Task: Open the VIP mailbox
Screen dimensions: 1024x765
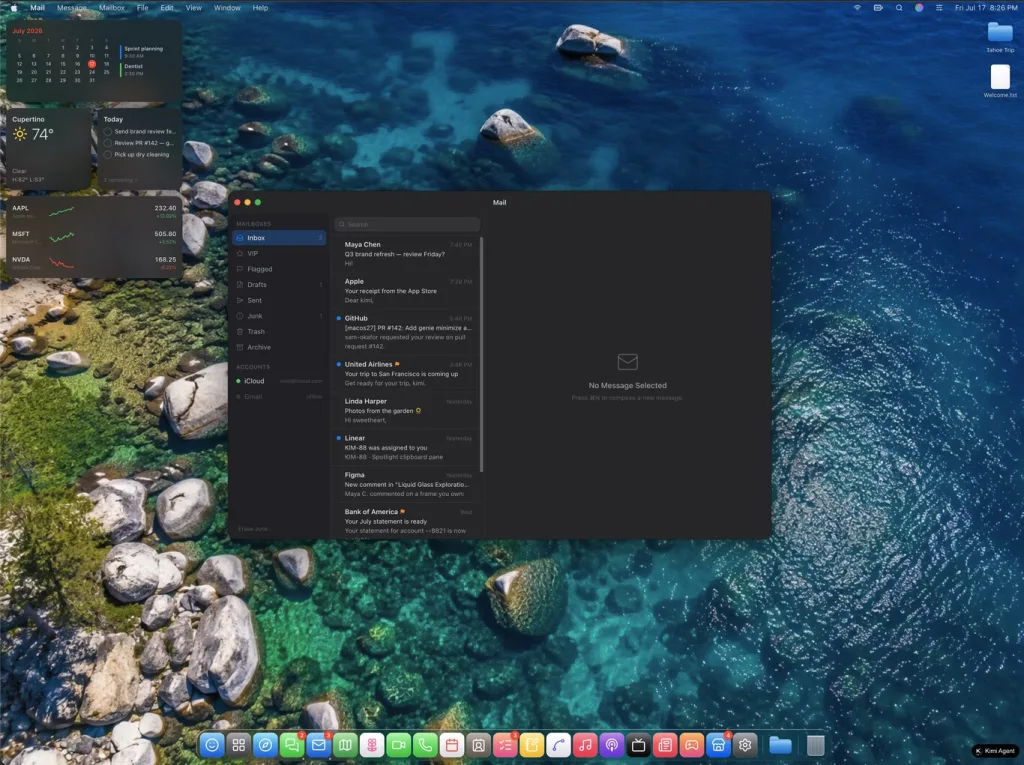Action: click(x=279, y=253)
